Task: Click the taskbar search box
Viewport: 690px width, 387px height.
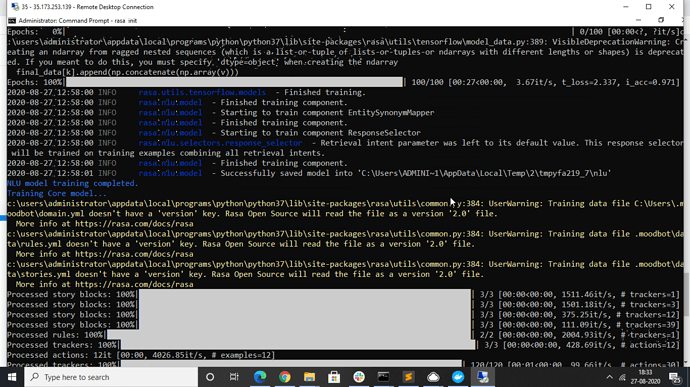Action: click(x=111, y=377)
